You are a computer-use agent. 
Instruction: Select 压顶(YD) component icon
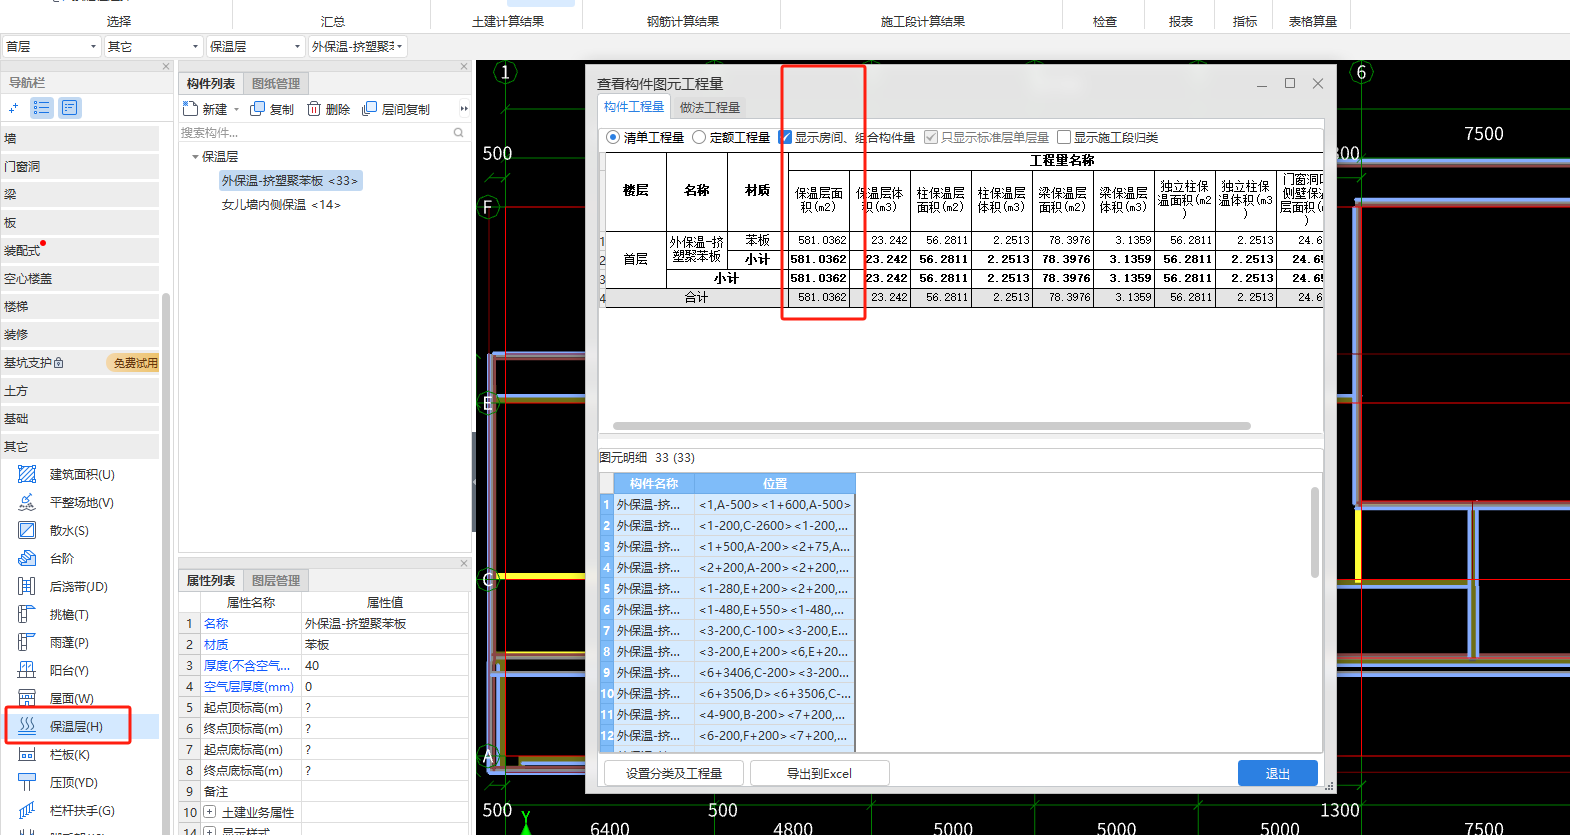[x=27, y=782]
